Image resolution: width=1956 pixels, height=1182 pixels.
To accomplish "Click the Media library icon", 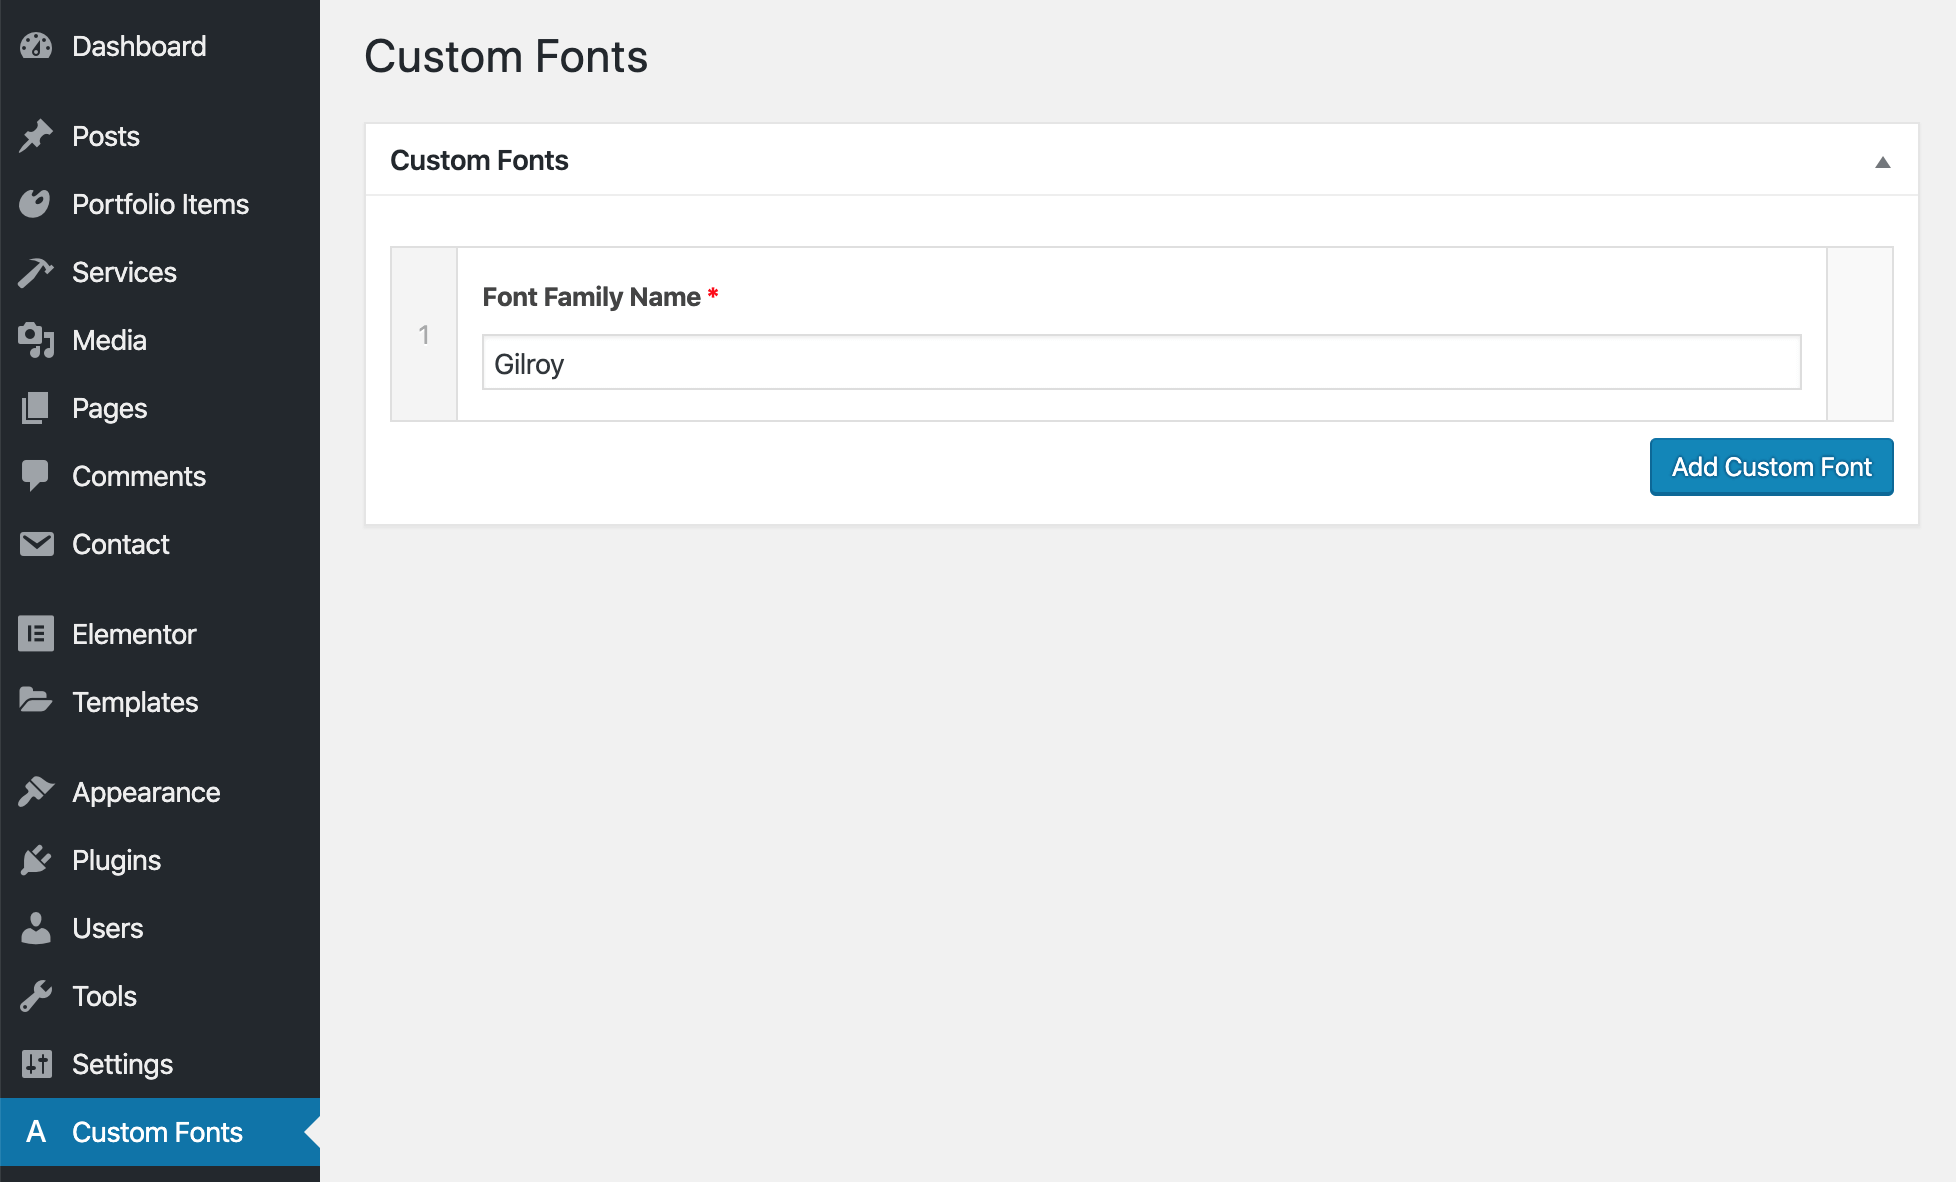I will point(36,340).
